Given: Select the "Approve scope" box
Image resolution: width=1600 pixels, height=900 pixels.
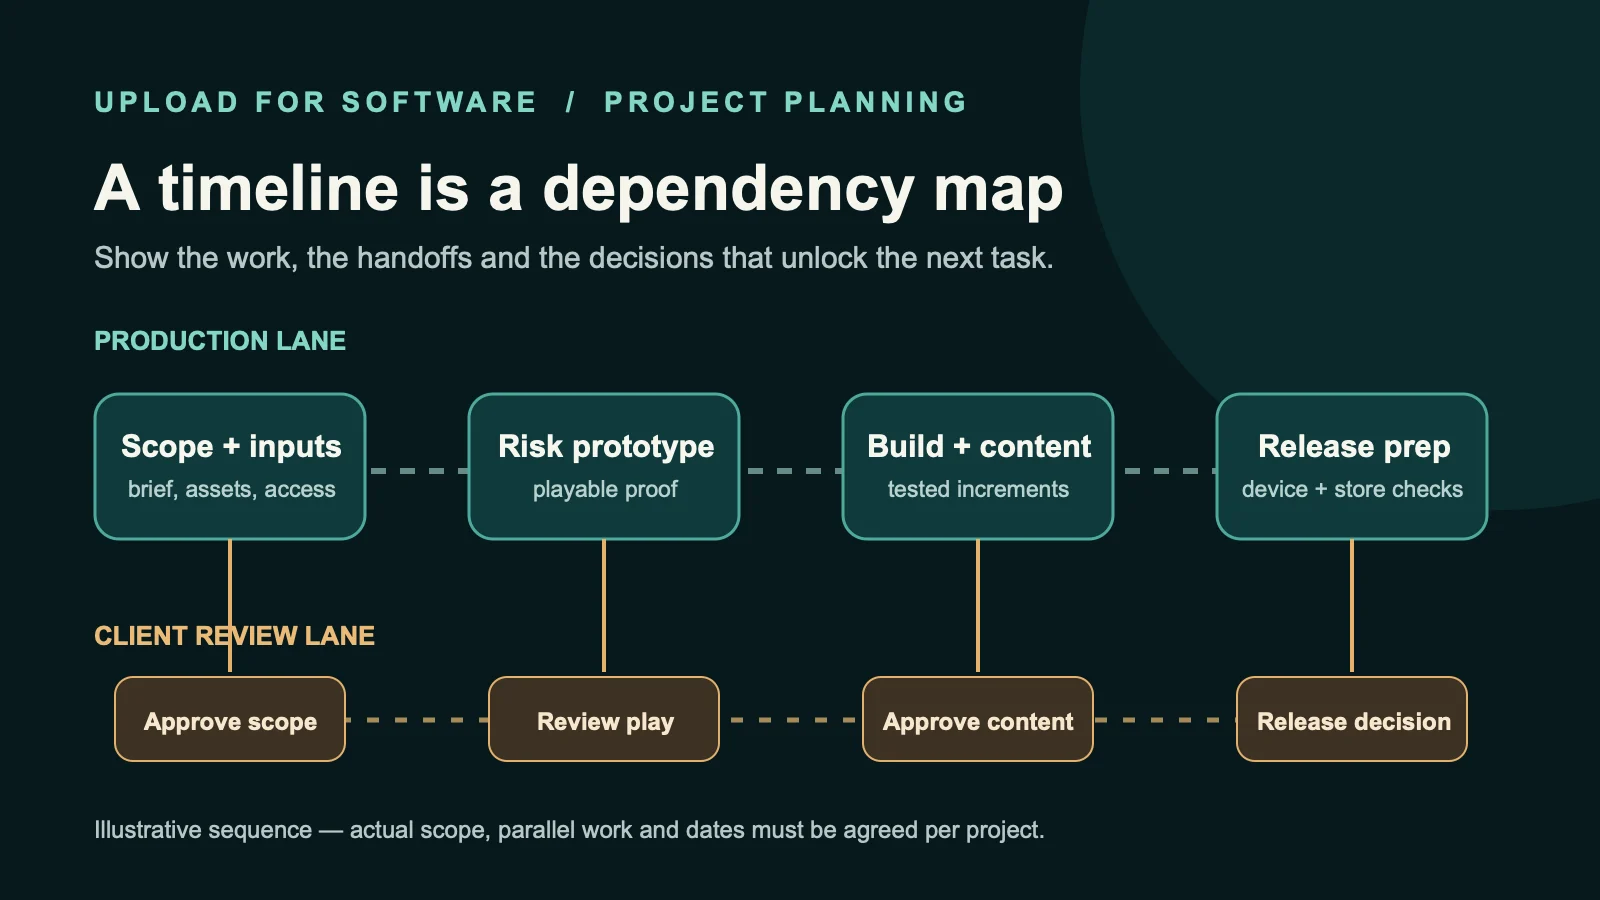Looking at the screenshot, I should pos(230,719).
